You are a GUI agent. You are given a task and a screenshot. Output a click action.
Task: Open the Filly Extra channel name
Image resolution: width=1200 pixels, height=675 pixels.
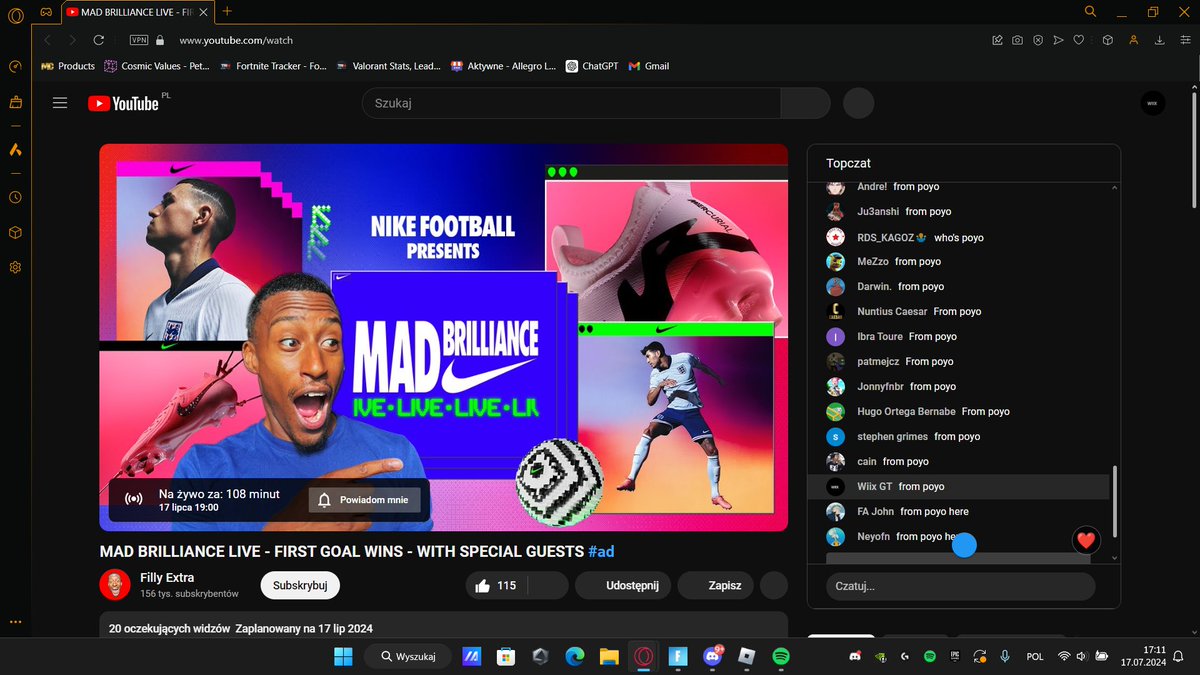pyautogui.click(x=167, y=578)
